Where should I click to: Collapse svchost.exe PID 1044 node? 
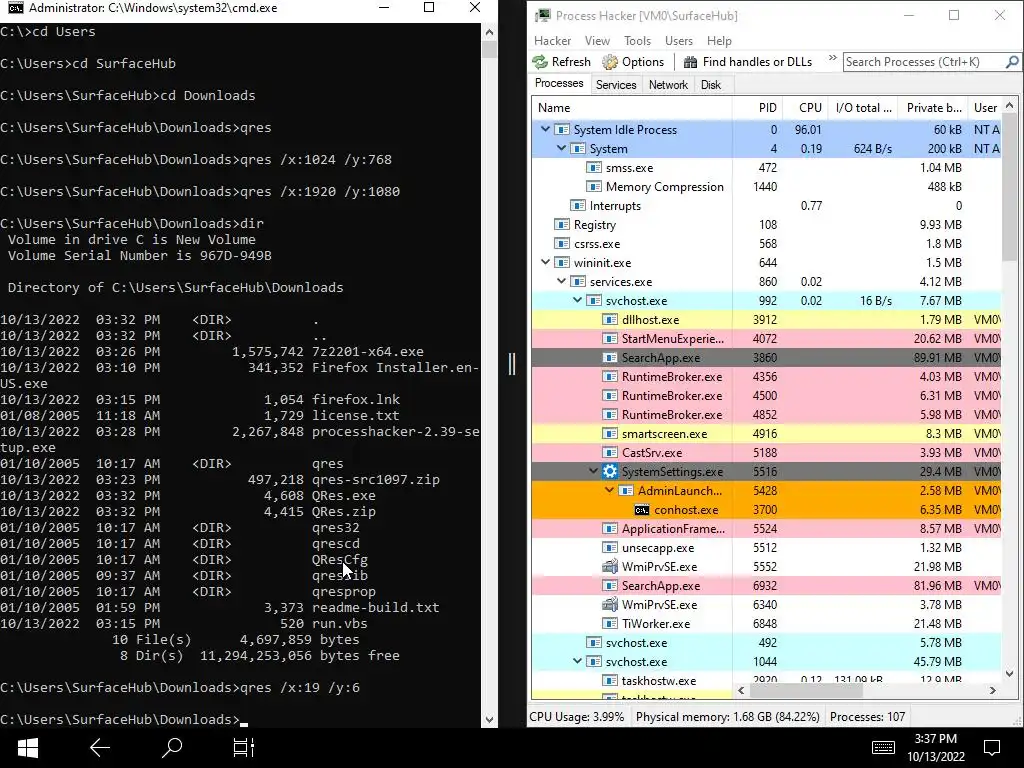coord(577,662)
